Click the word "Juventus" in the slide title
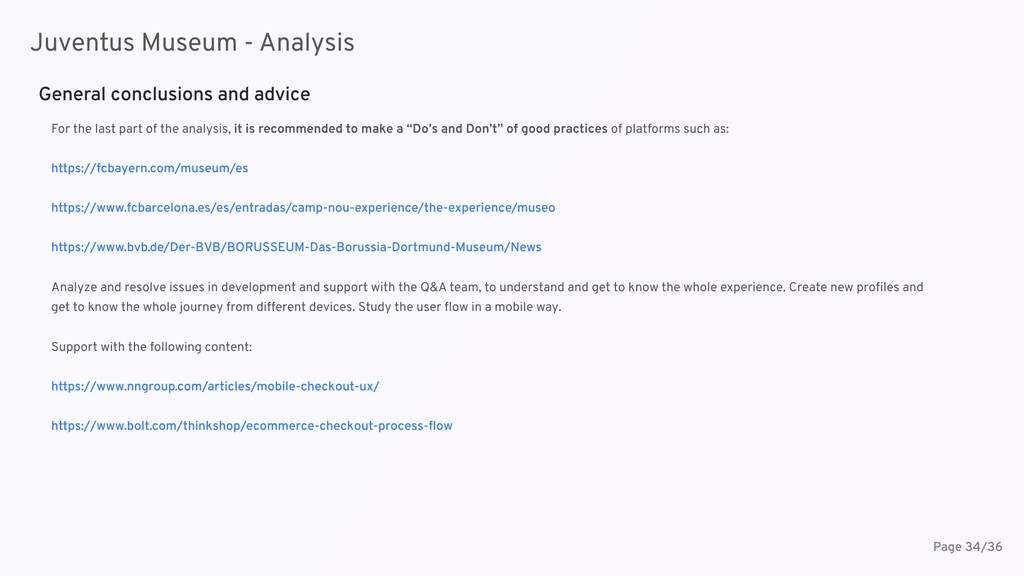The height and width of the screenshot is (576, 1024). coord(82,43)
